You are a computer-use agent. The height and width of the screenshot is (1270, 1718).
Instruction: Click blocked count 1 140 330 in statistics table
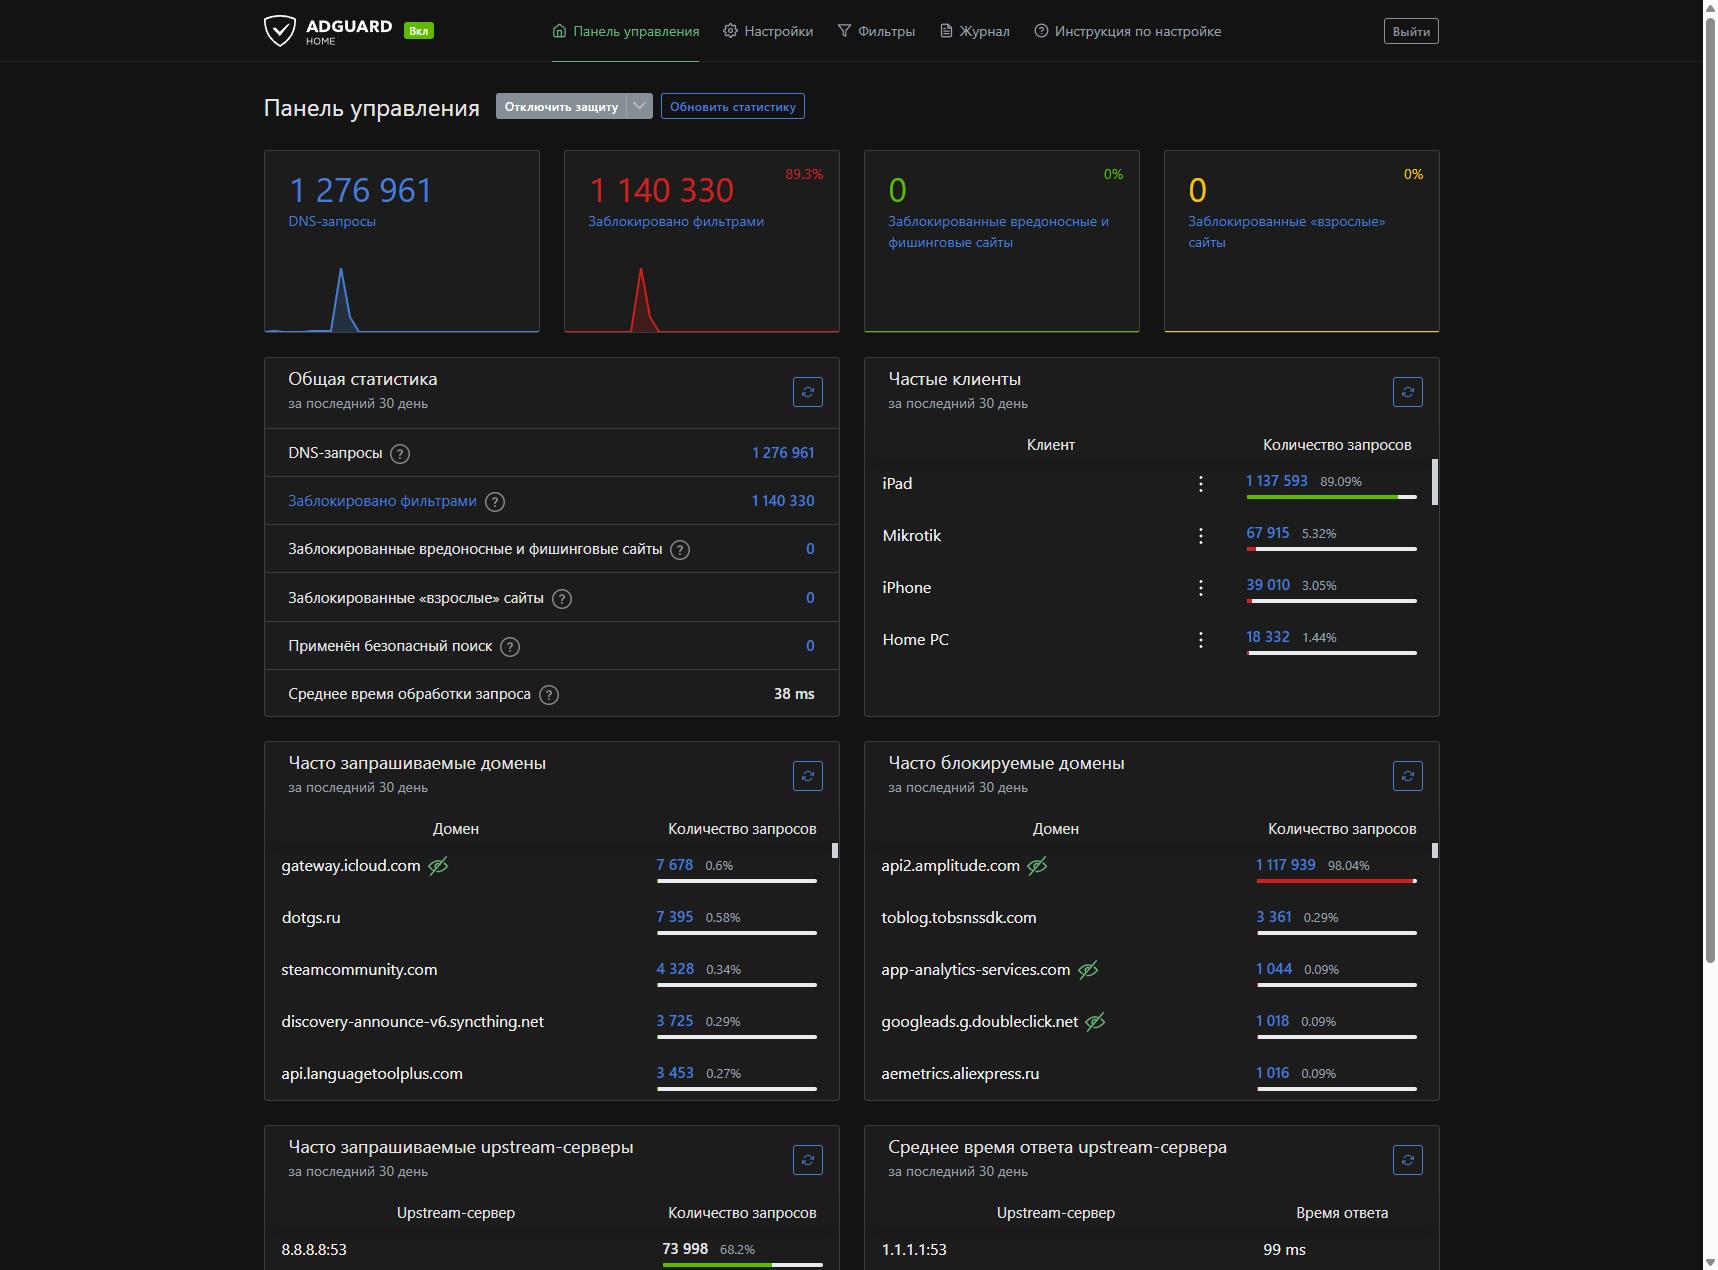[783, 501]
